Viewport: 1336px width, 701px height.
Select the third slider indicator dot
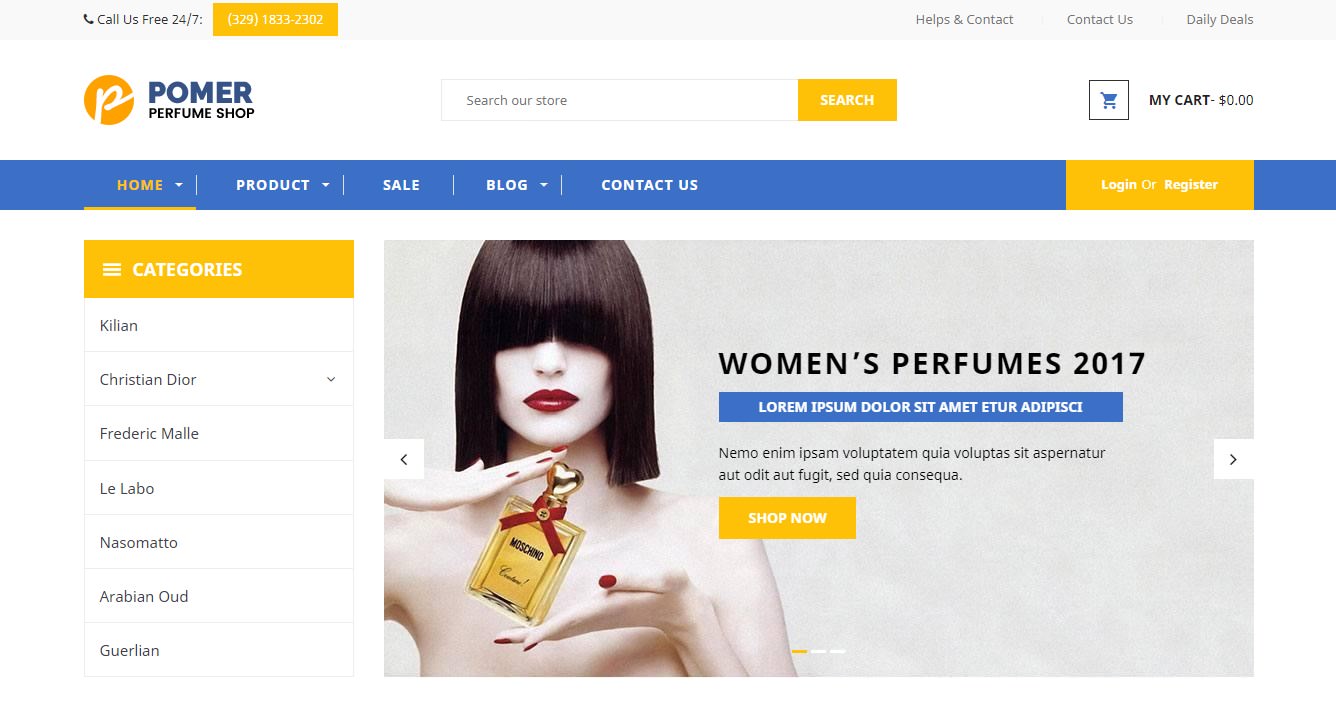(838, 651)
